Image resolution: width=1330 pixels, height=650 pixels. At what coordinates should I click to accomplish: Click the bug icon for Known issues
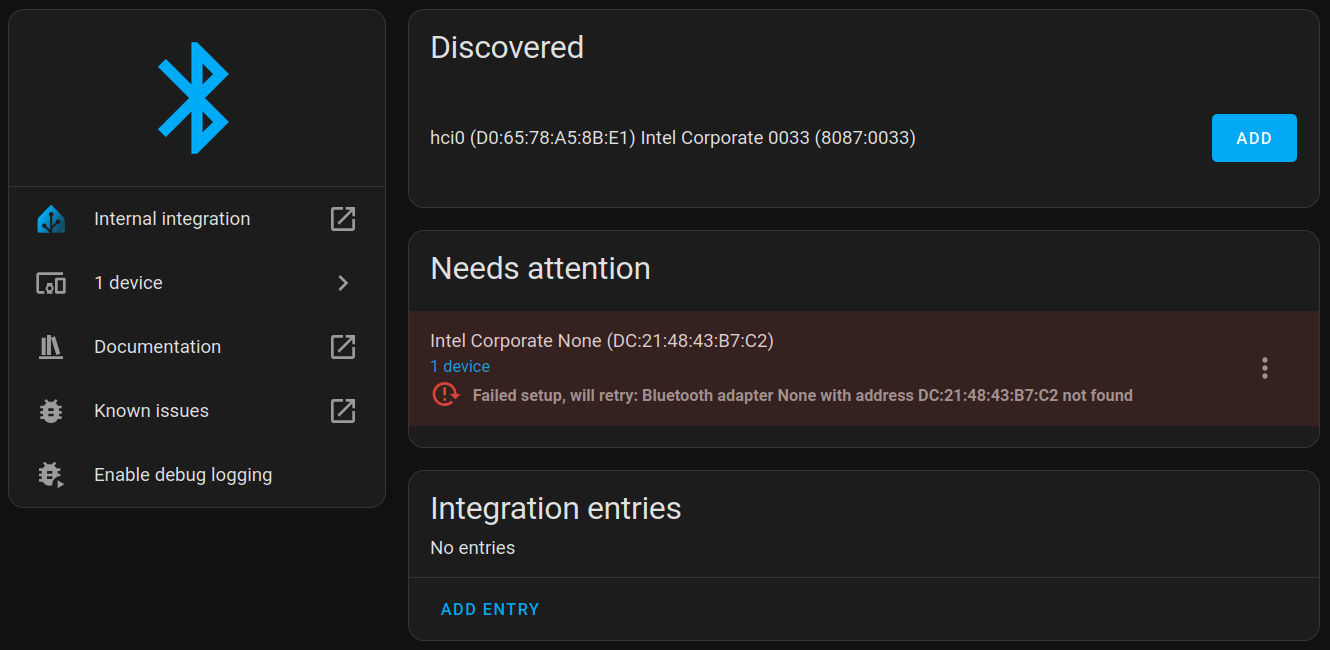(51, 411)
